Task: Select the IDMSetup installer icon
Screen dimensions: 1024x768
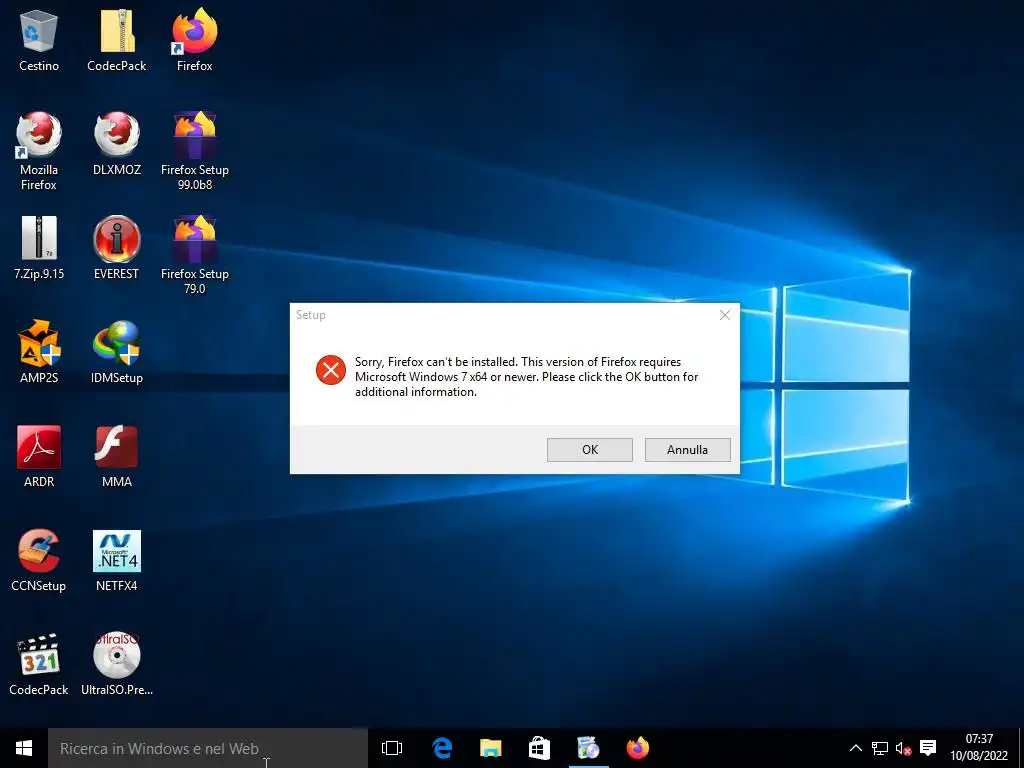Action: [x=117, y=352]
